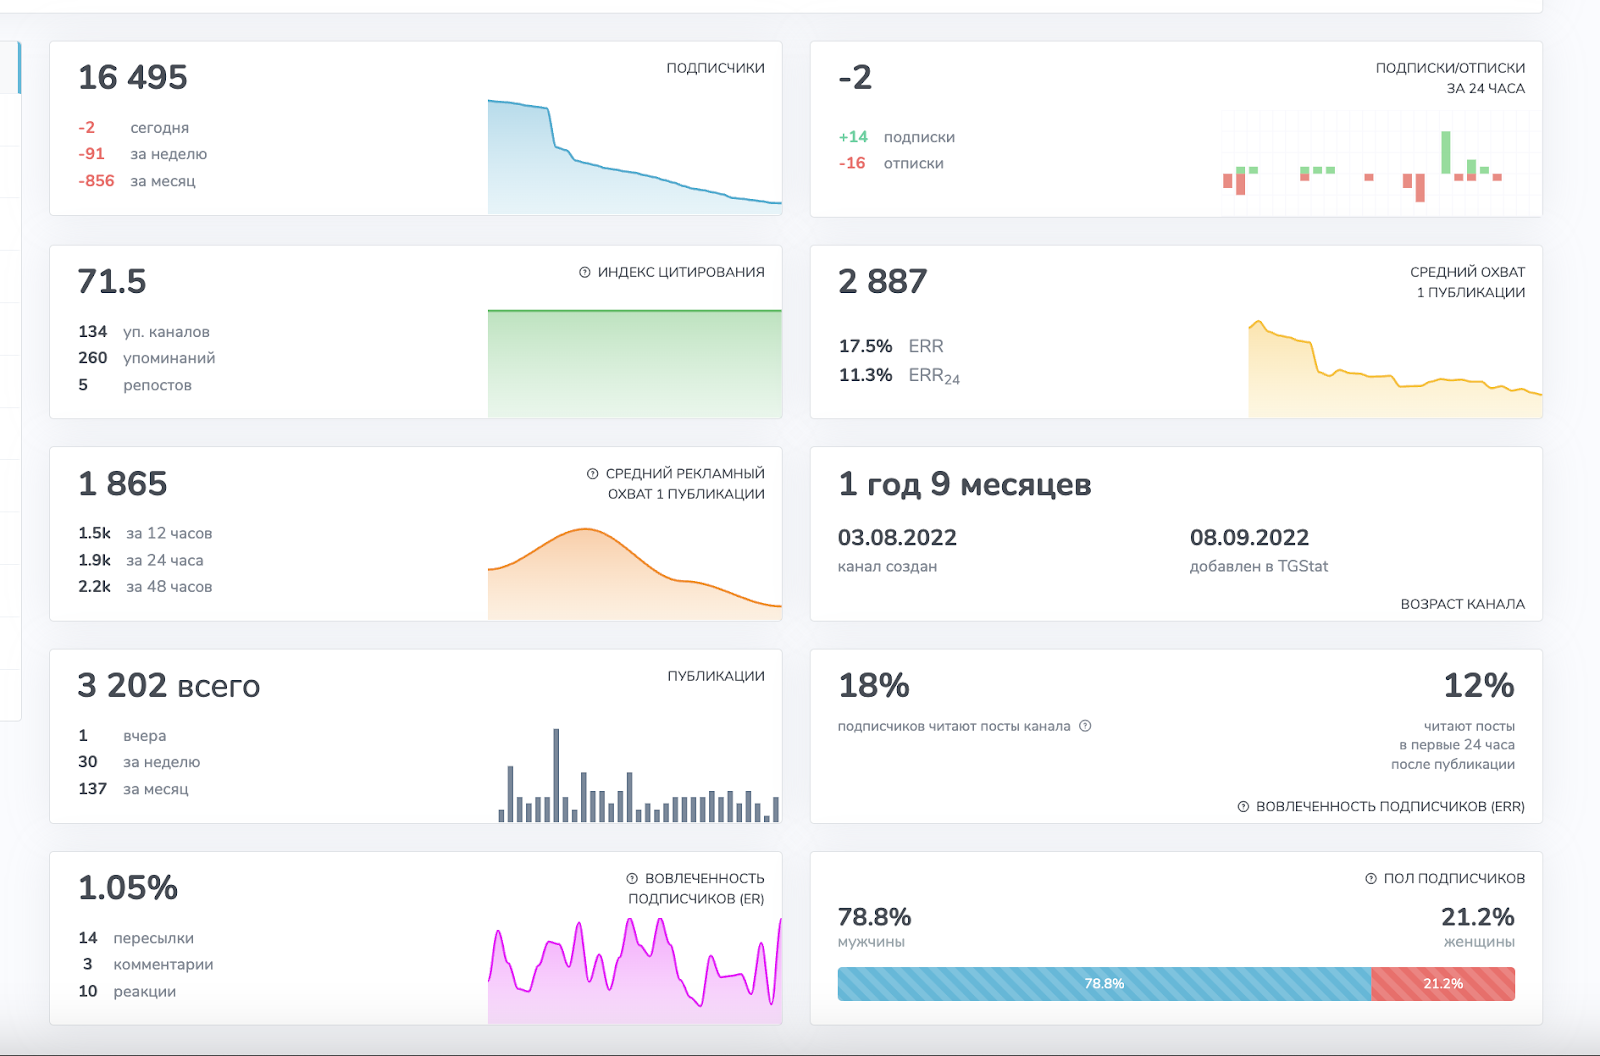This screenshot has width=1600, height=1056.
Task: Select creation date '03.08.2022'
Action: pyautogui.click(x=897, y=537)
